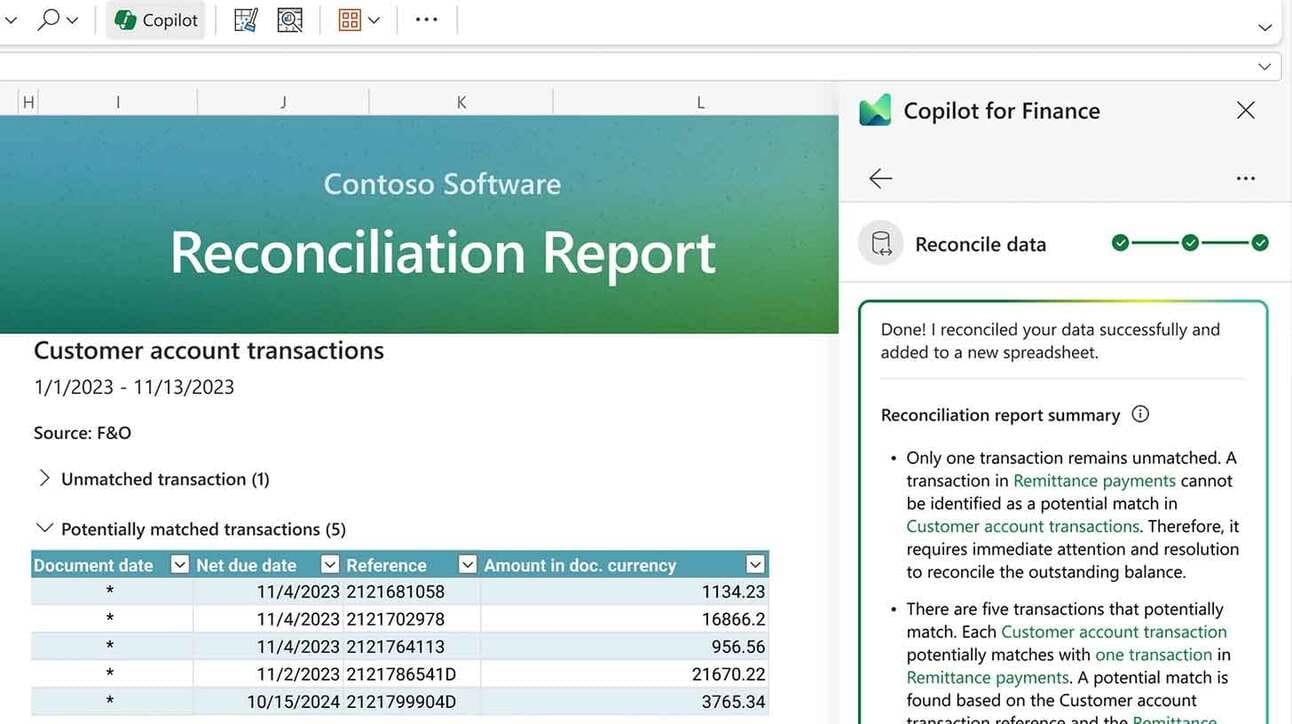Click the Reconciliation Report title
Screen dimensions: 1292x724
pos(442,252)
